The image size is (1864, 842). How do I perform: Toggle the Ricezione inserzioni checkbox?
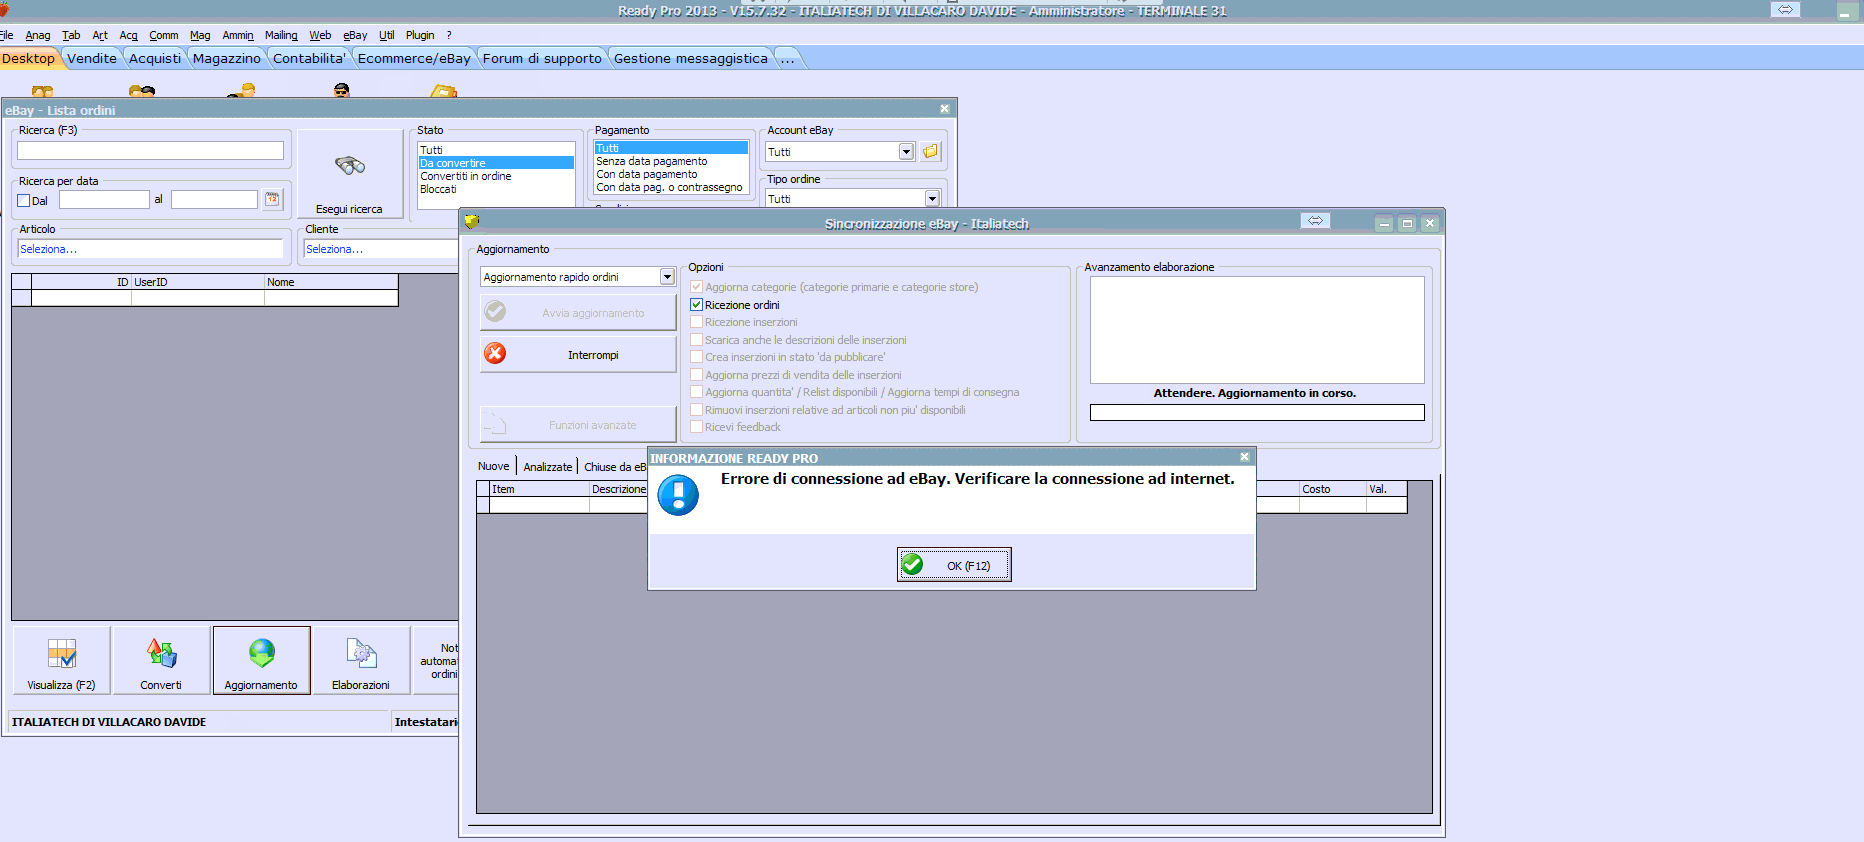coord(697,322)
